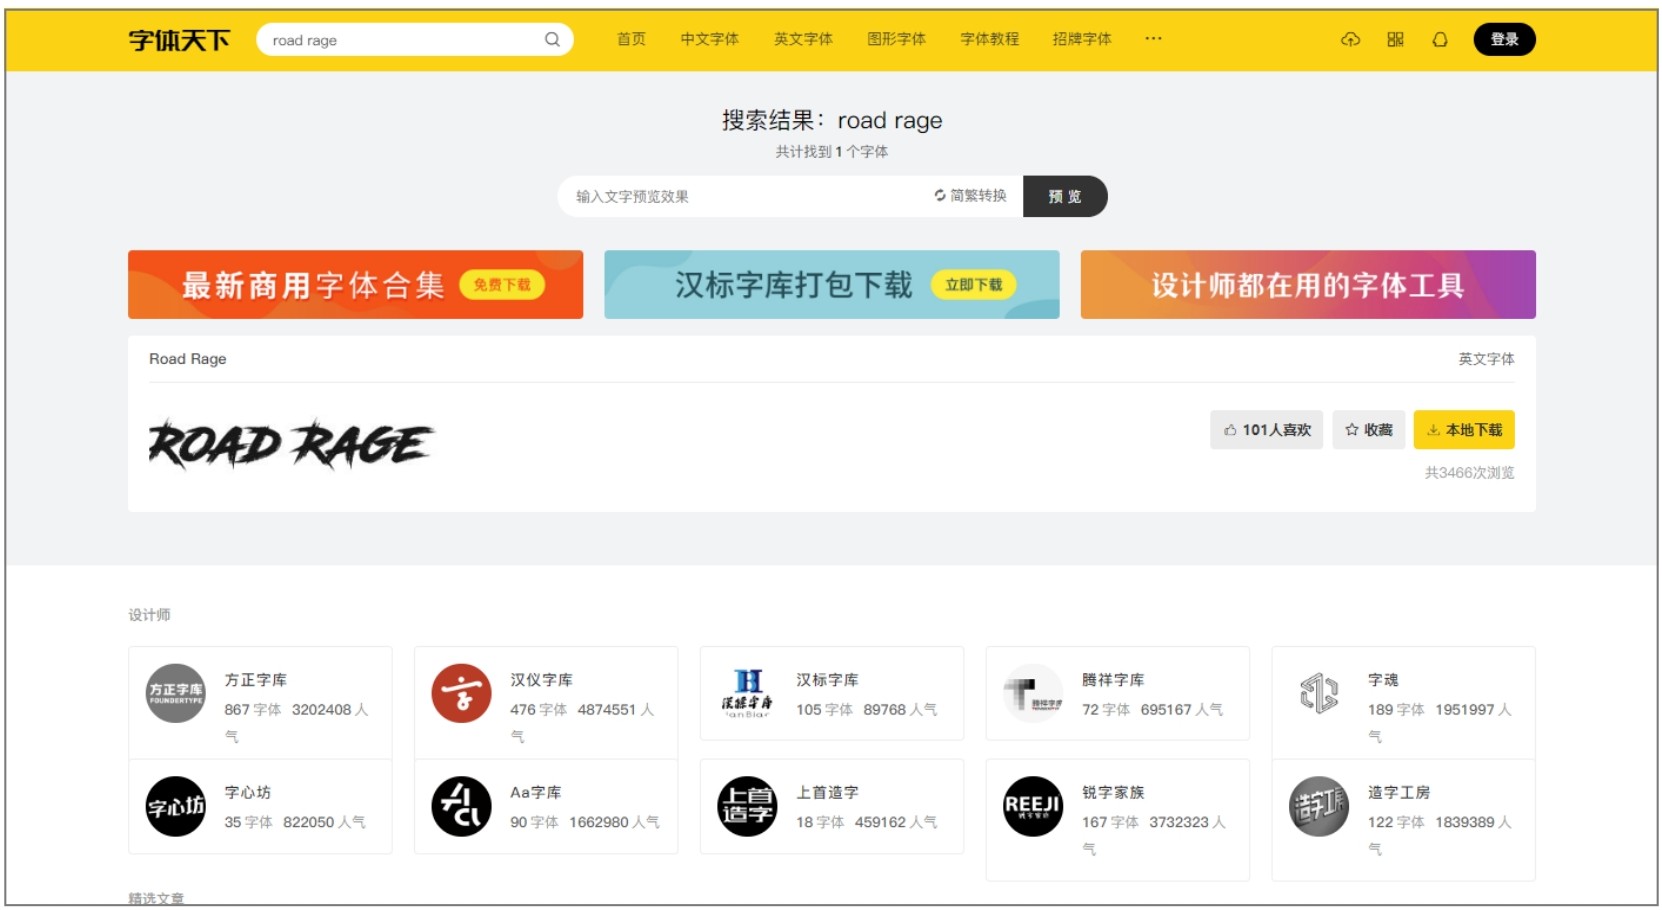Open the more menu ellipsis
Viewport: 1662px width, 910px height.
(x=1153, y=39)
